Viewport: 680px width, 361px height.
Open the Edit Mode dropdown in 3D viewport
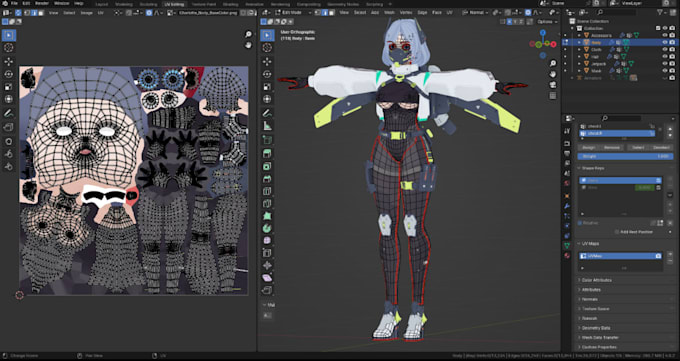point(292,13)
